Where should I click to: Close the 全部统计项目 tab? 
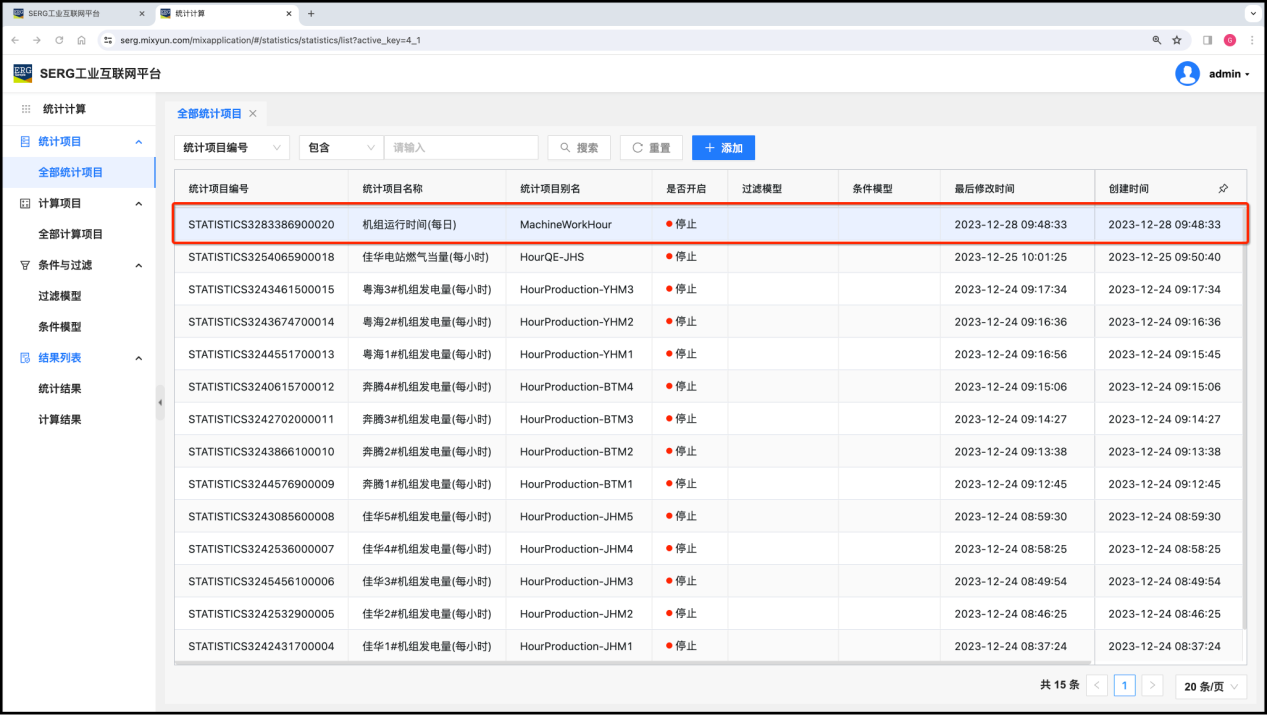pyautogui.click(x=253, y=114)
